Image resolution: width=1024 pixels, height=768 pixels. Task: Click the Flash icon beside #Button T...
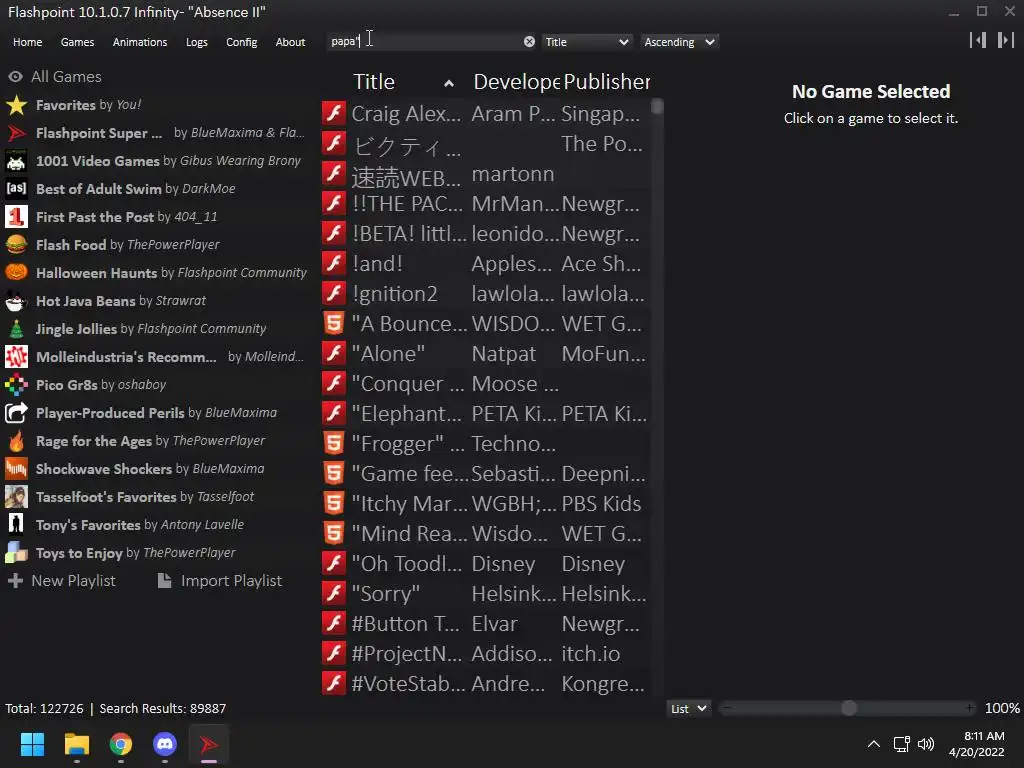pyautogui.click(x=334, y=624)
